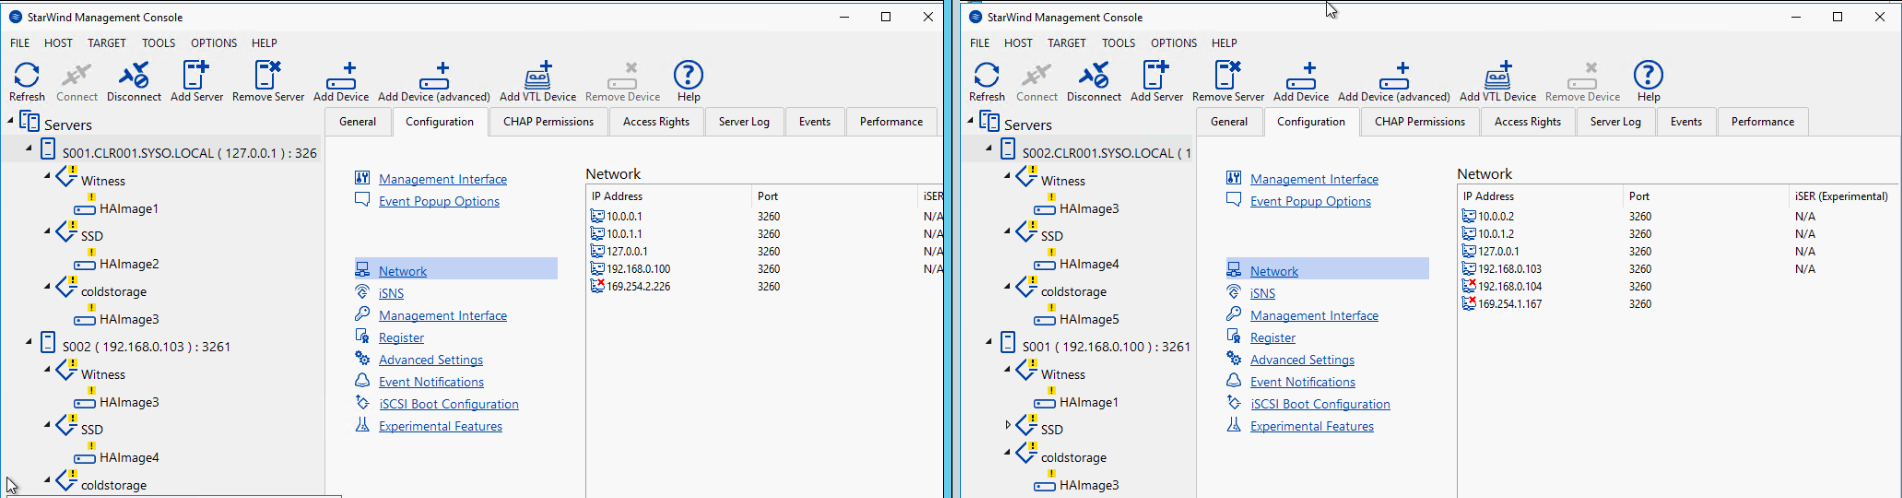
Task: Select 169.254.2.226 row in left Network list
Action: click(764, 286)
